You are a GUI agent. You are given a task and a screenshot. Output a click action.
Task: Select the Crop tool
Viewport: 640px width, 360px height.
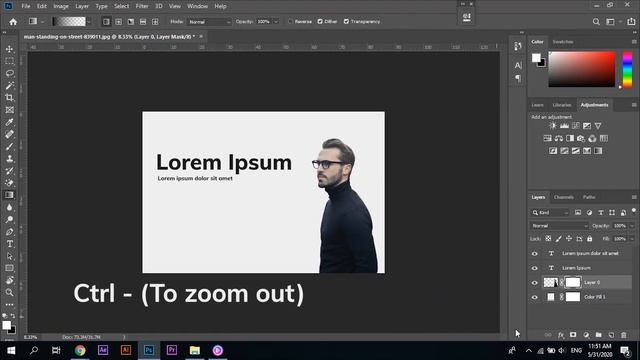point(9,98)
